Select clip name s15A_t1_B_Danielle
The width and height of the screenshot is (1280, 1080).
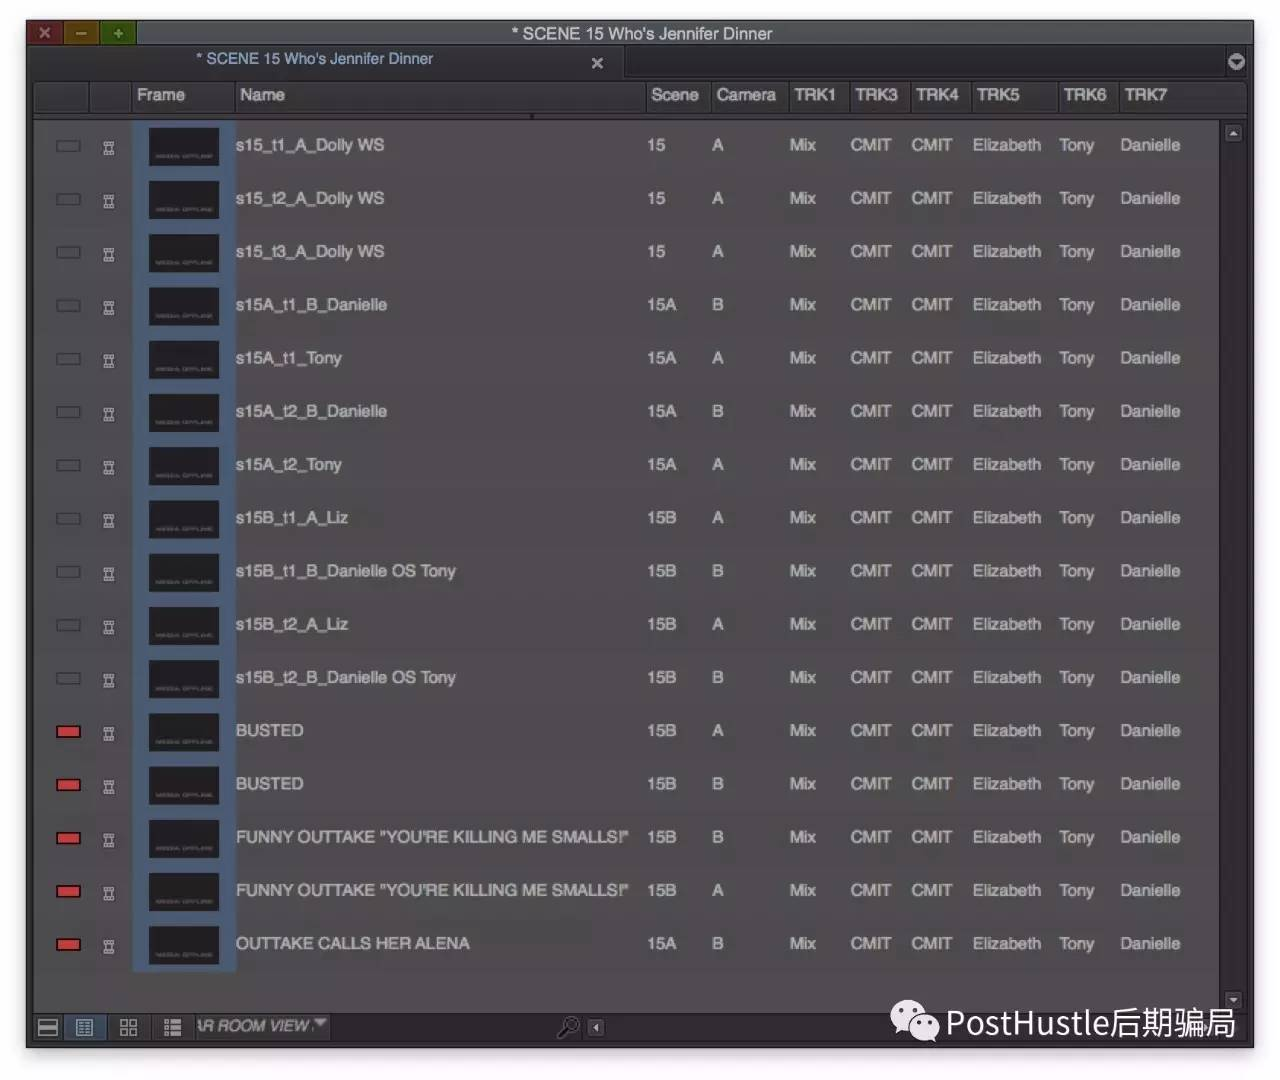click(x=311, y=305)
